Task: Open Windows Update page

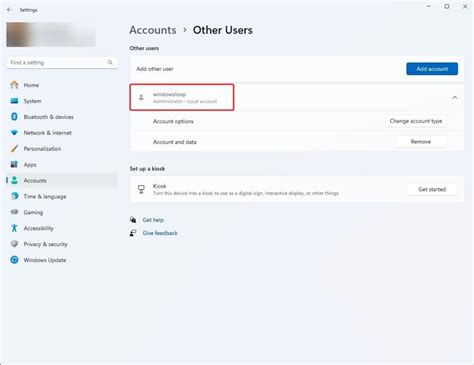Action: point(45,260)
